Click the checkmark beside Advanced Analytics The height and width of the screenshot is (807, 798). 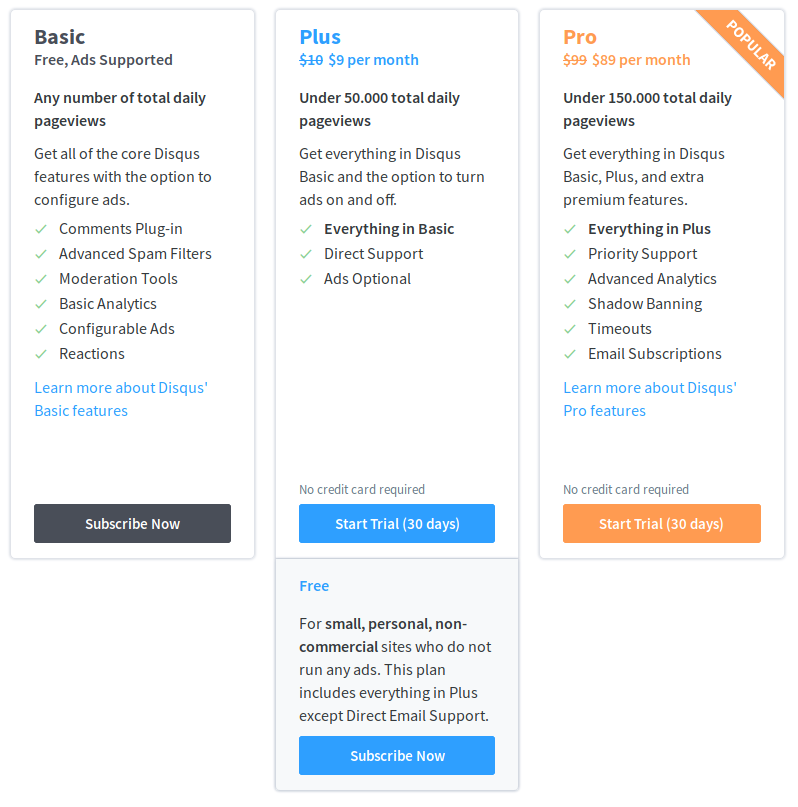coord(570,278)
